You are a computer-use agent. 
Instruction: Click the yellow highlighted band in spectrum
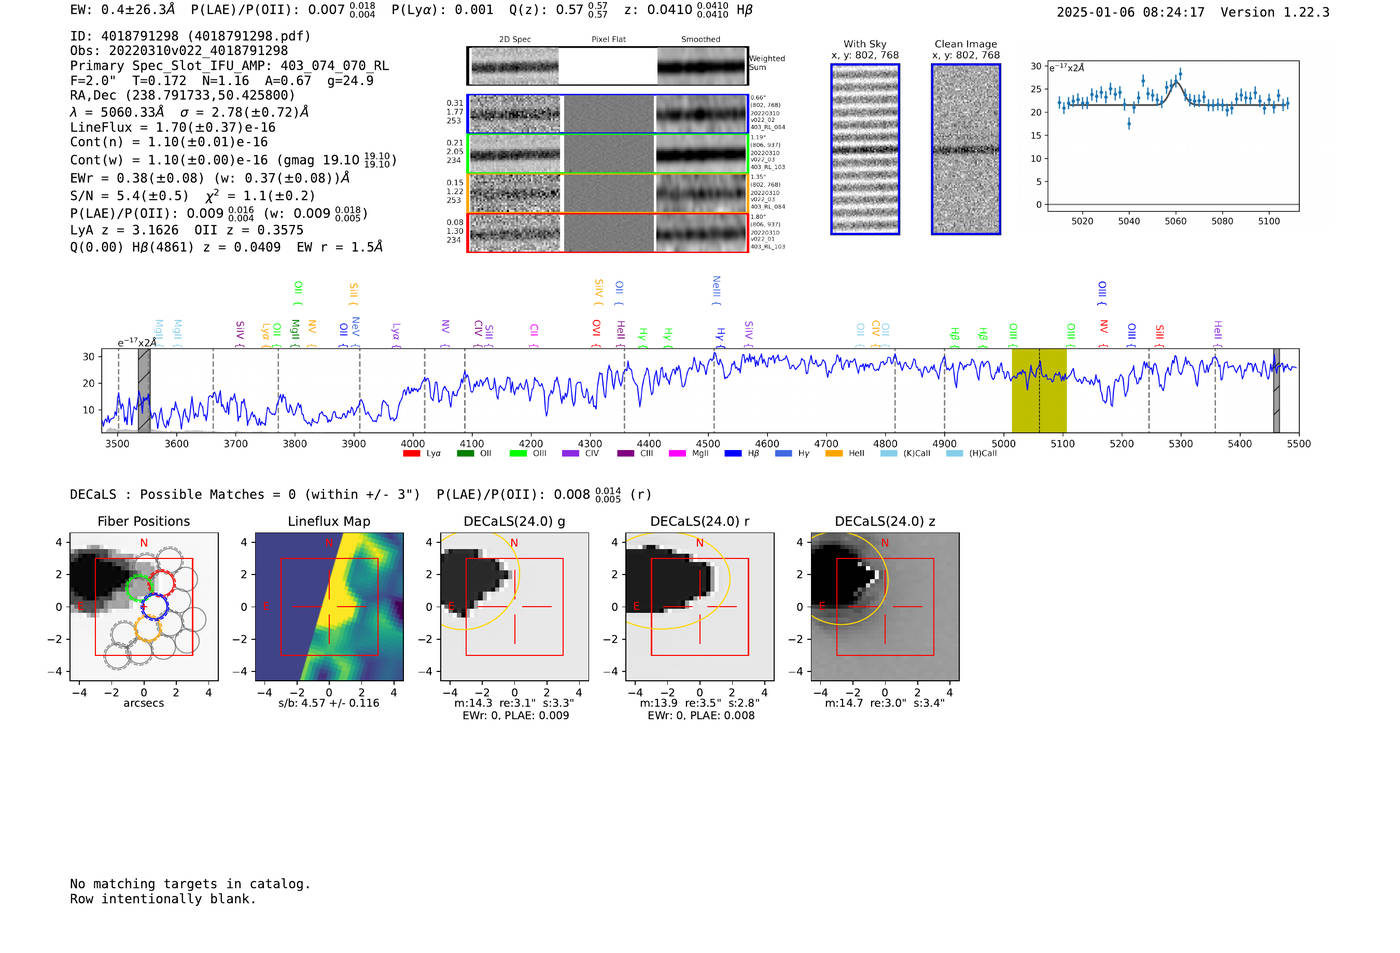pos(1039,390)
